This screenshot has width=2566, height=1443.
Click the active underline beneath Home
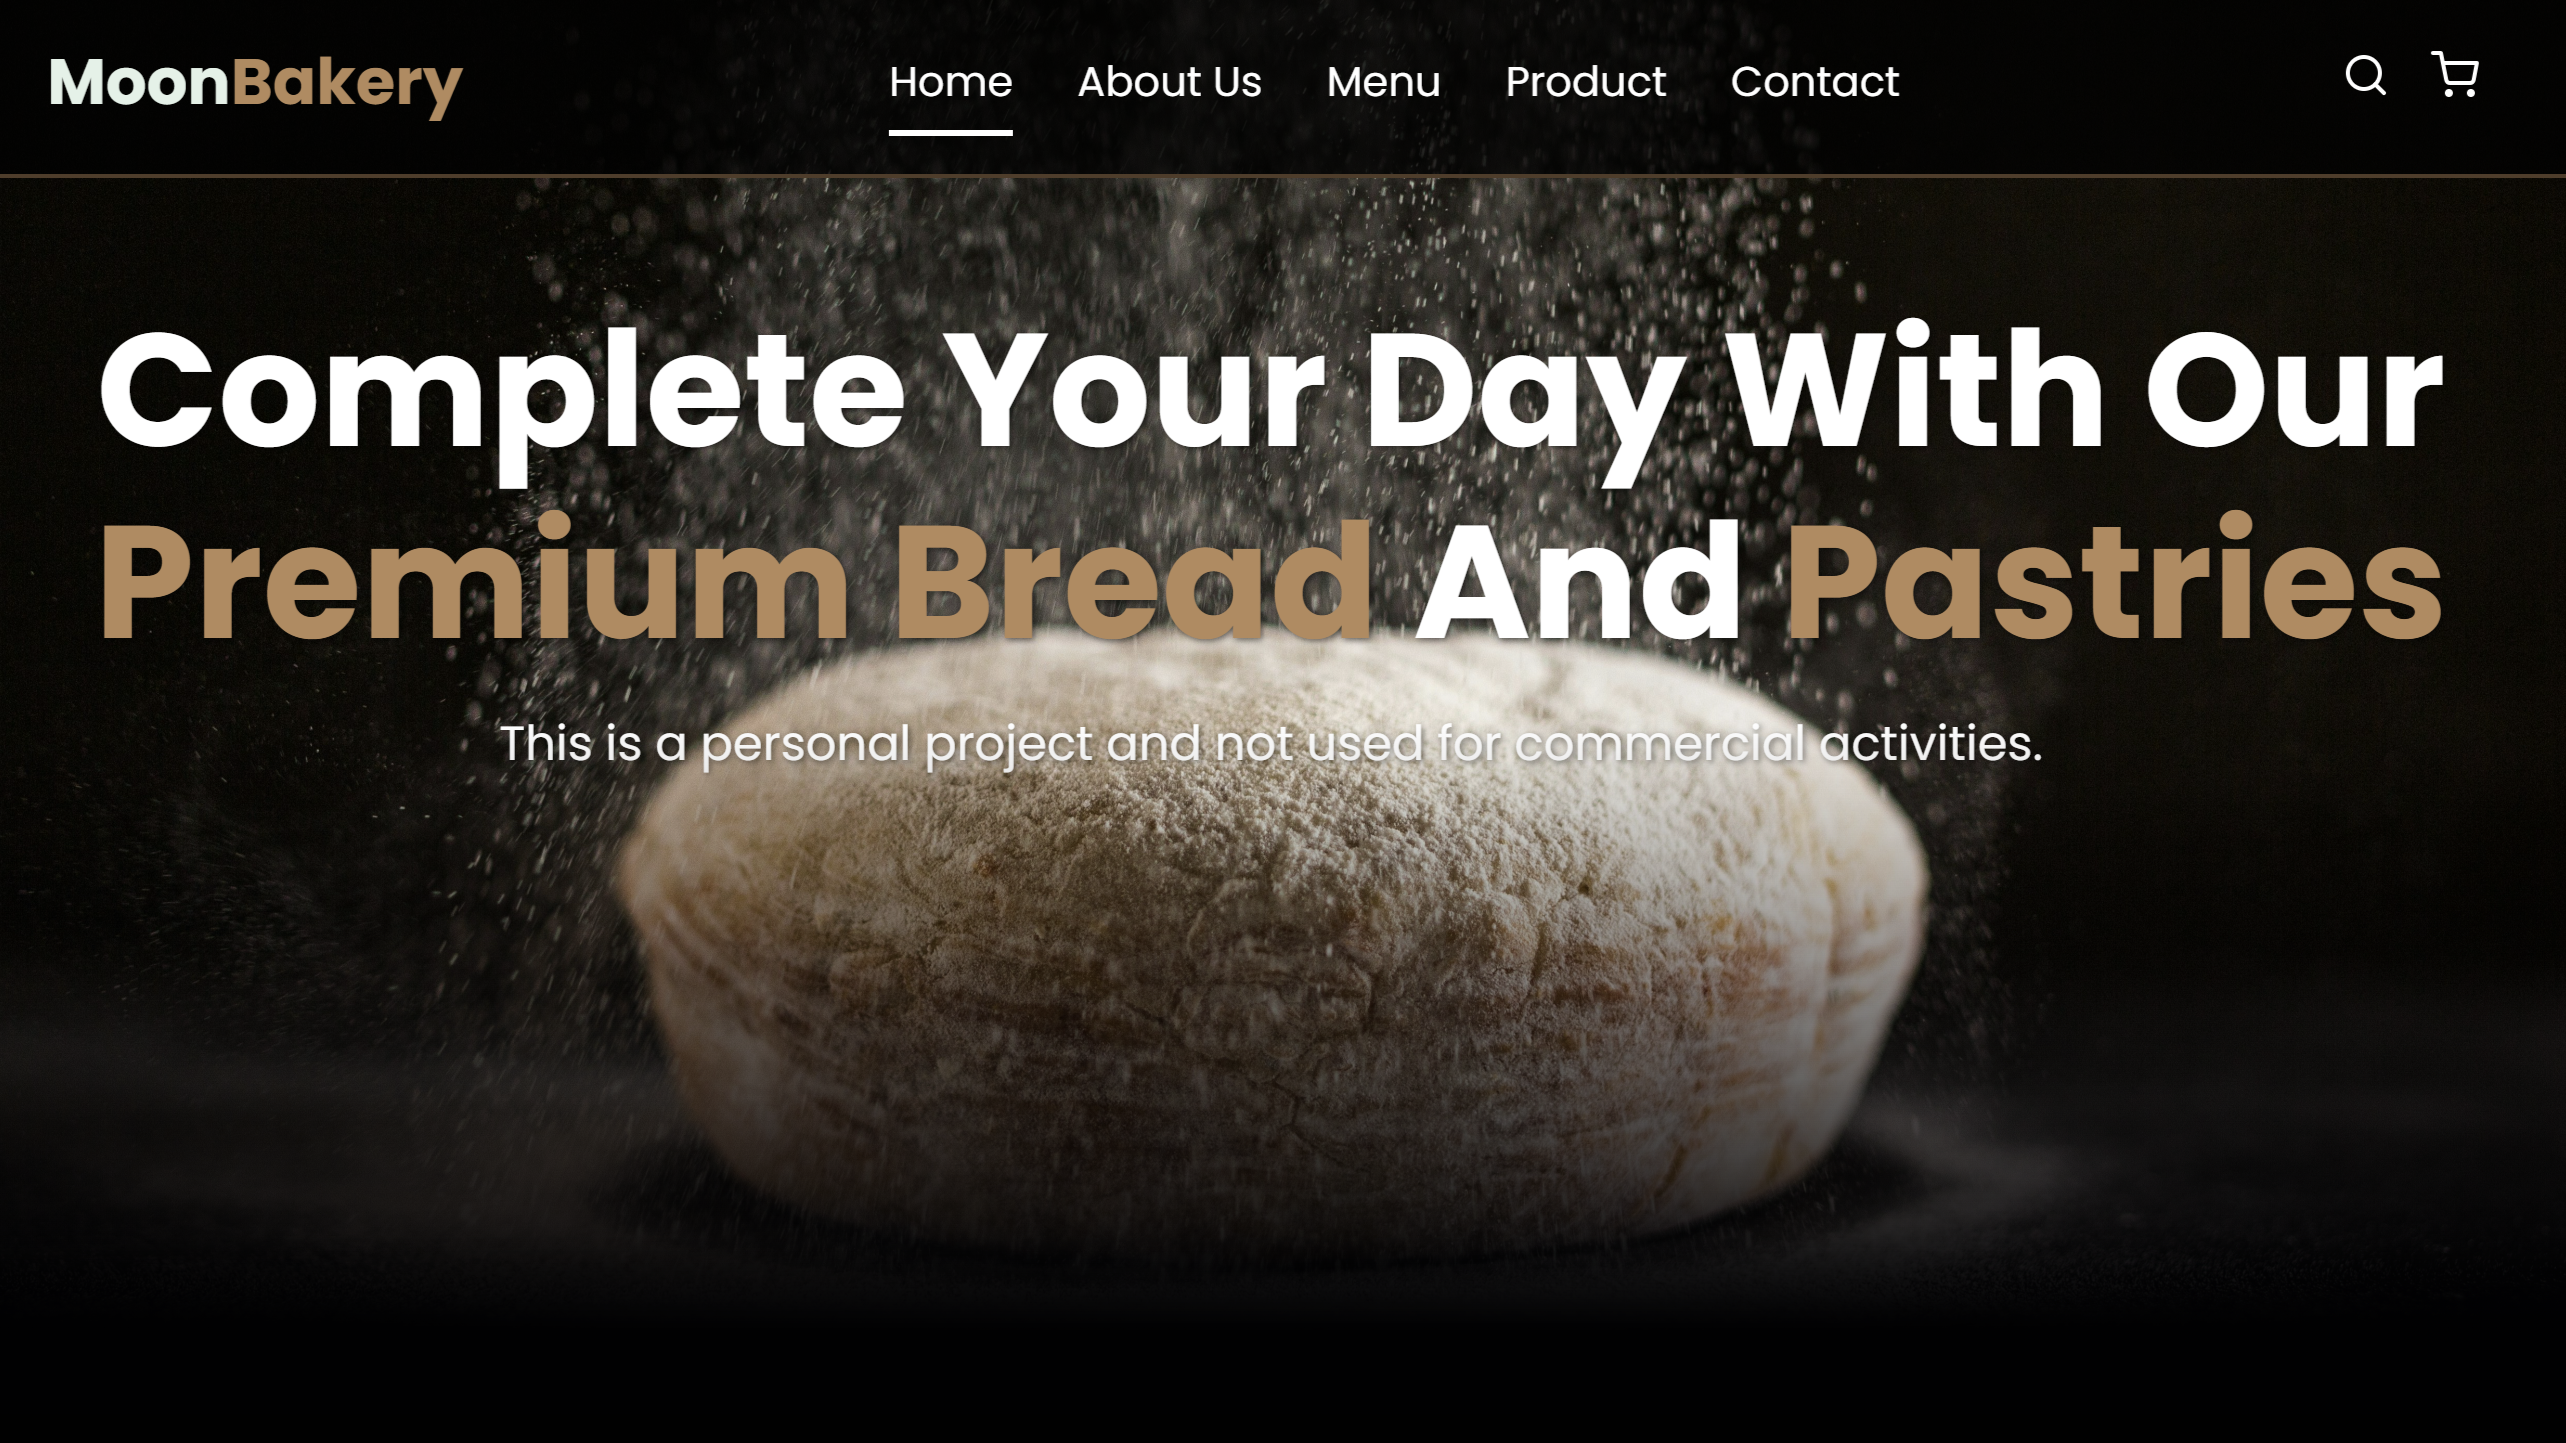pos(950,132)
